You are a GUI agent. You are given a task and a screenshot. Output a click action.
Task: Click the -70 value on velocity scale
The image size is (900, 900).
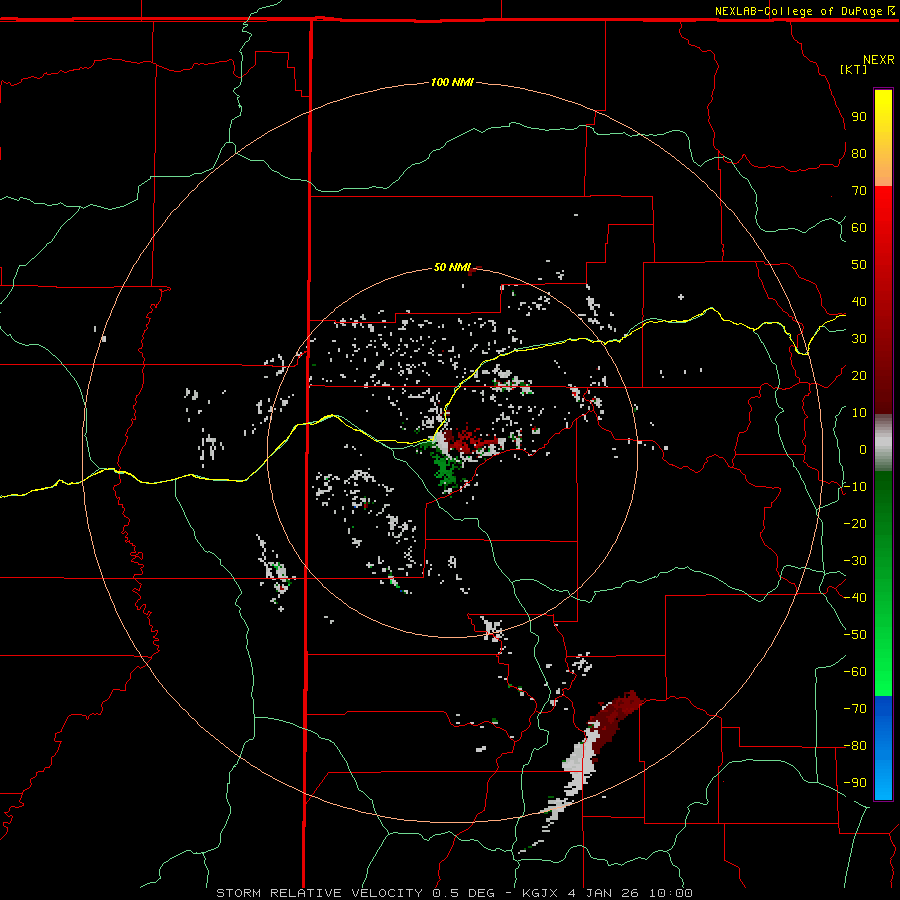tap(855, 709)
